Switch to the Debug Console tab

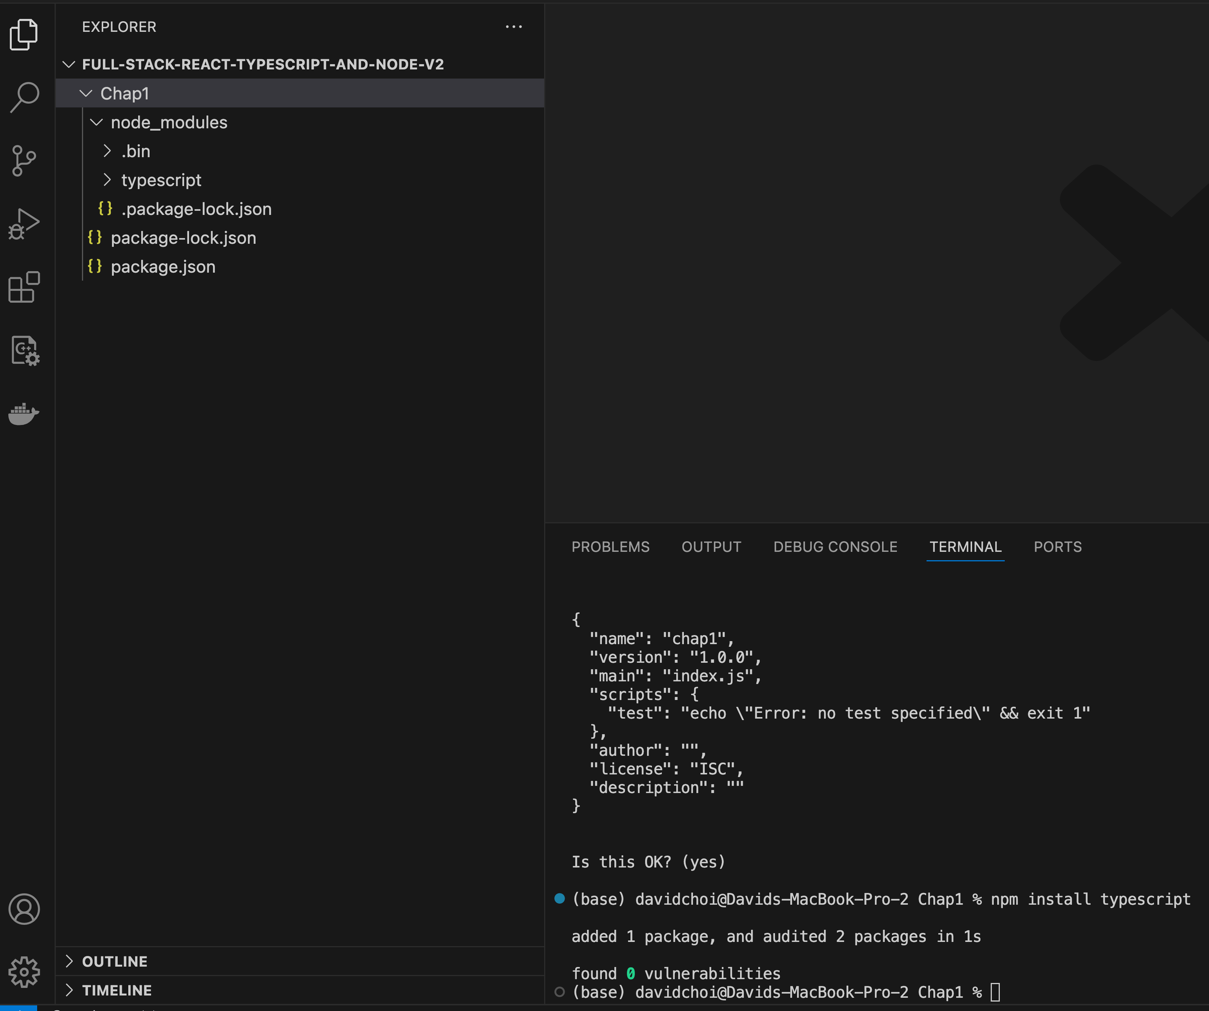(835, 547)
